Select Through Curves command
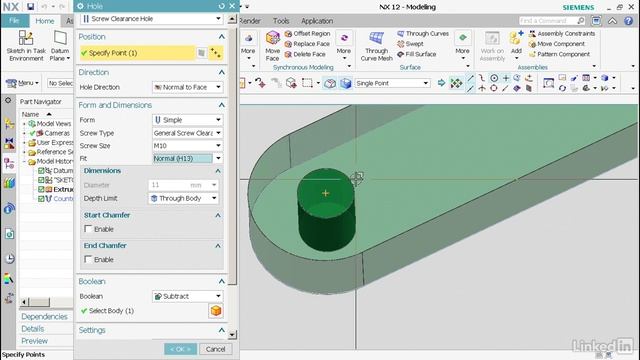This screenshot has height=360, width=640. tap(423, 33)
